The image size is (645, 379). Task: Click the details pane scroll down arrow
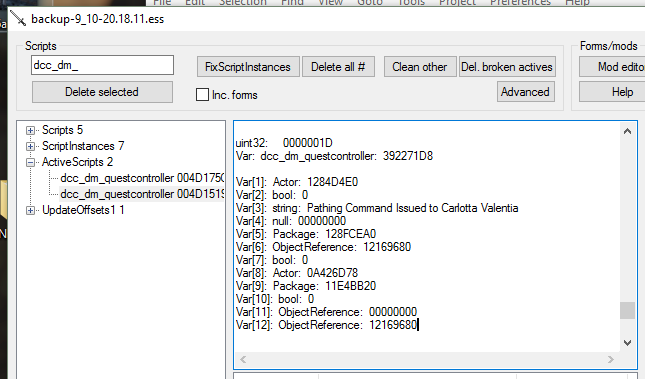(627, 342)
